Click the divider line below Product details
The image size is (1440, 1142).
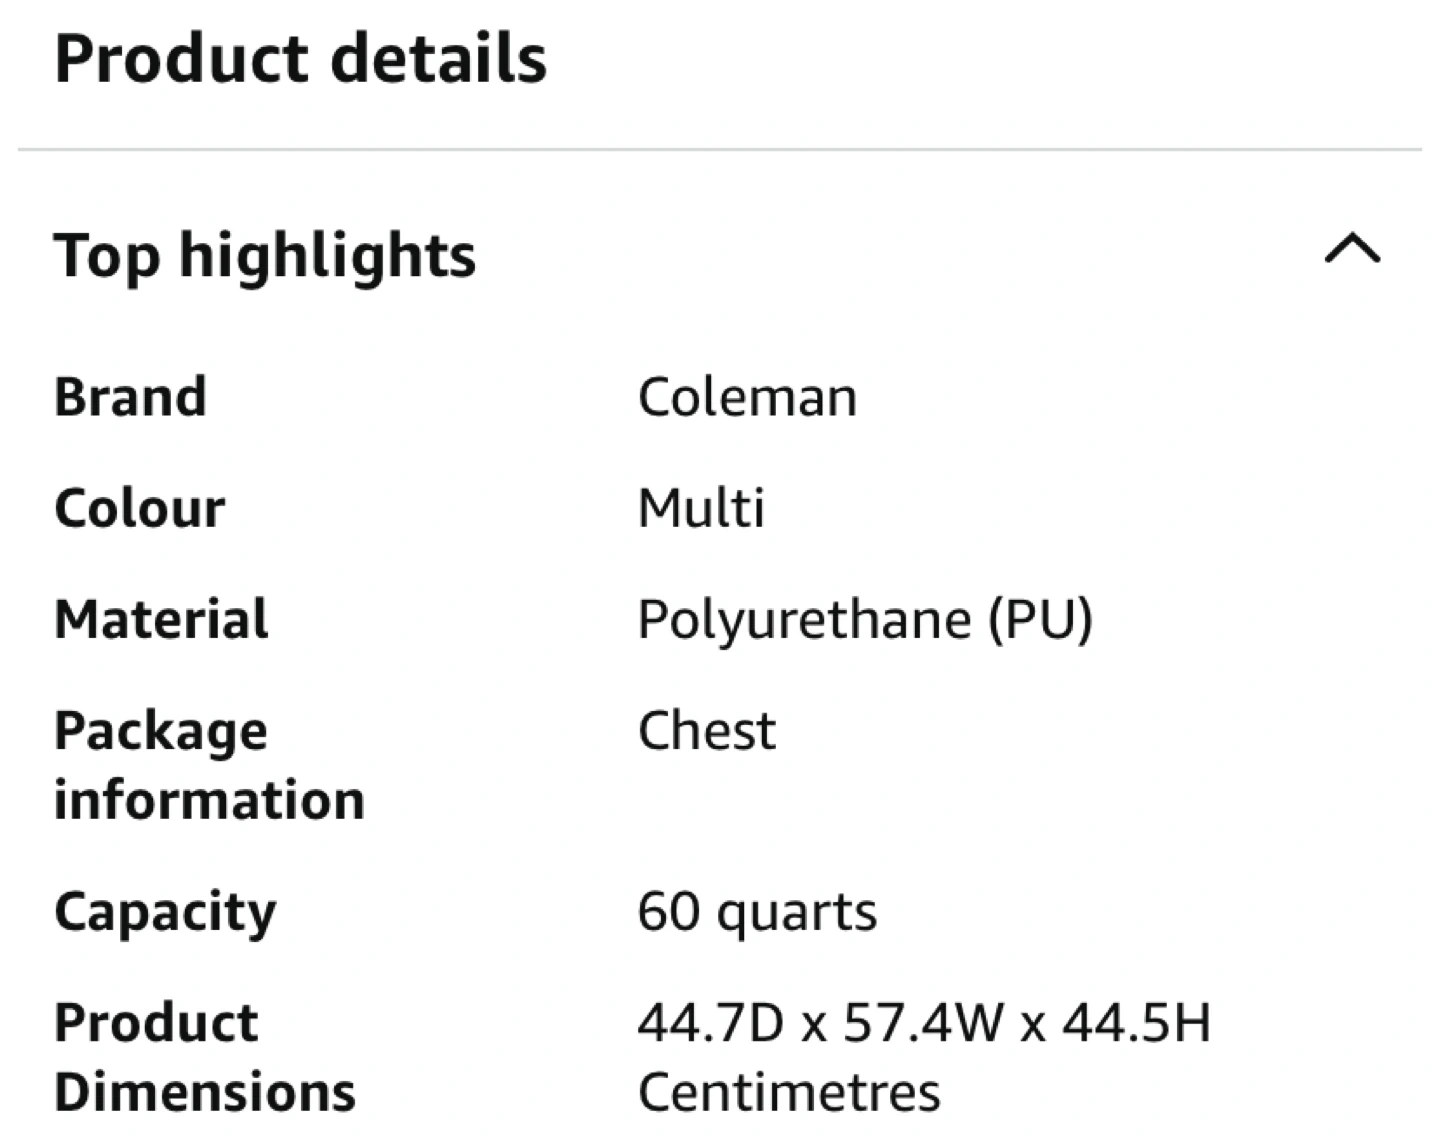pyautogui.click(x=720, y=150)
